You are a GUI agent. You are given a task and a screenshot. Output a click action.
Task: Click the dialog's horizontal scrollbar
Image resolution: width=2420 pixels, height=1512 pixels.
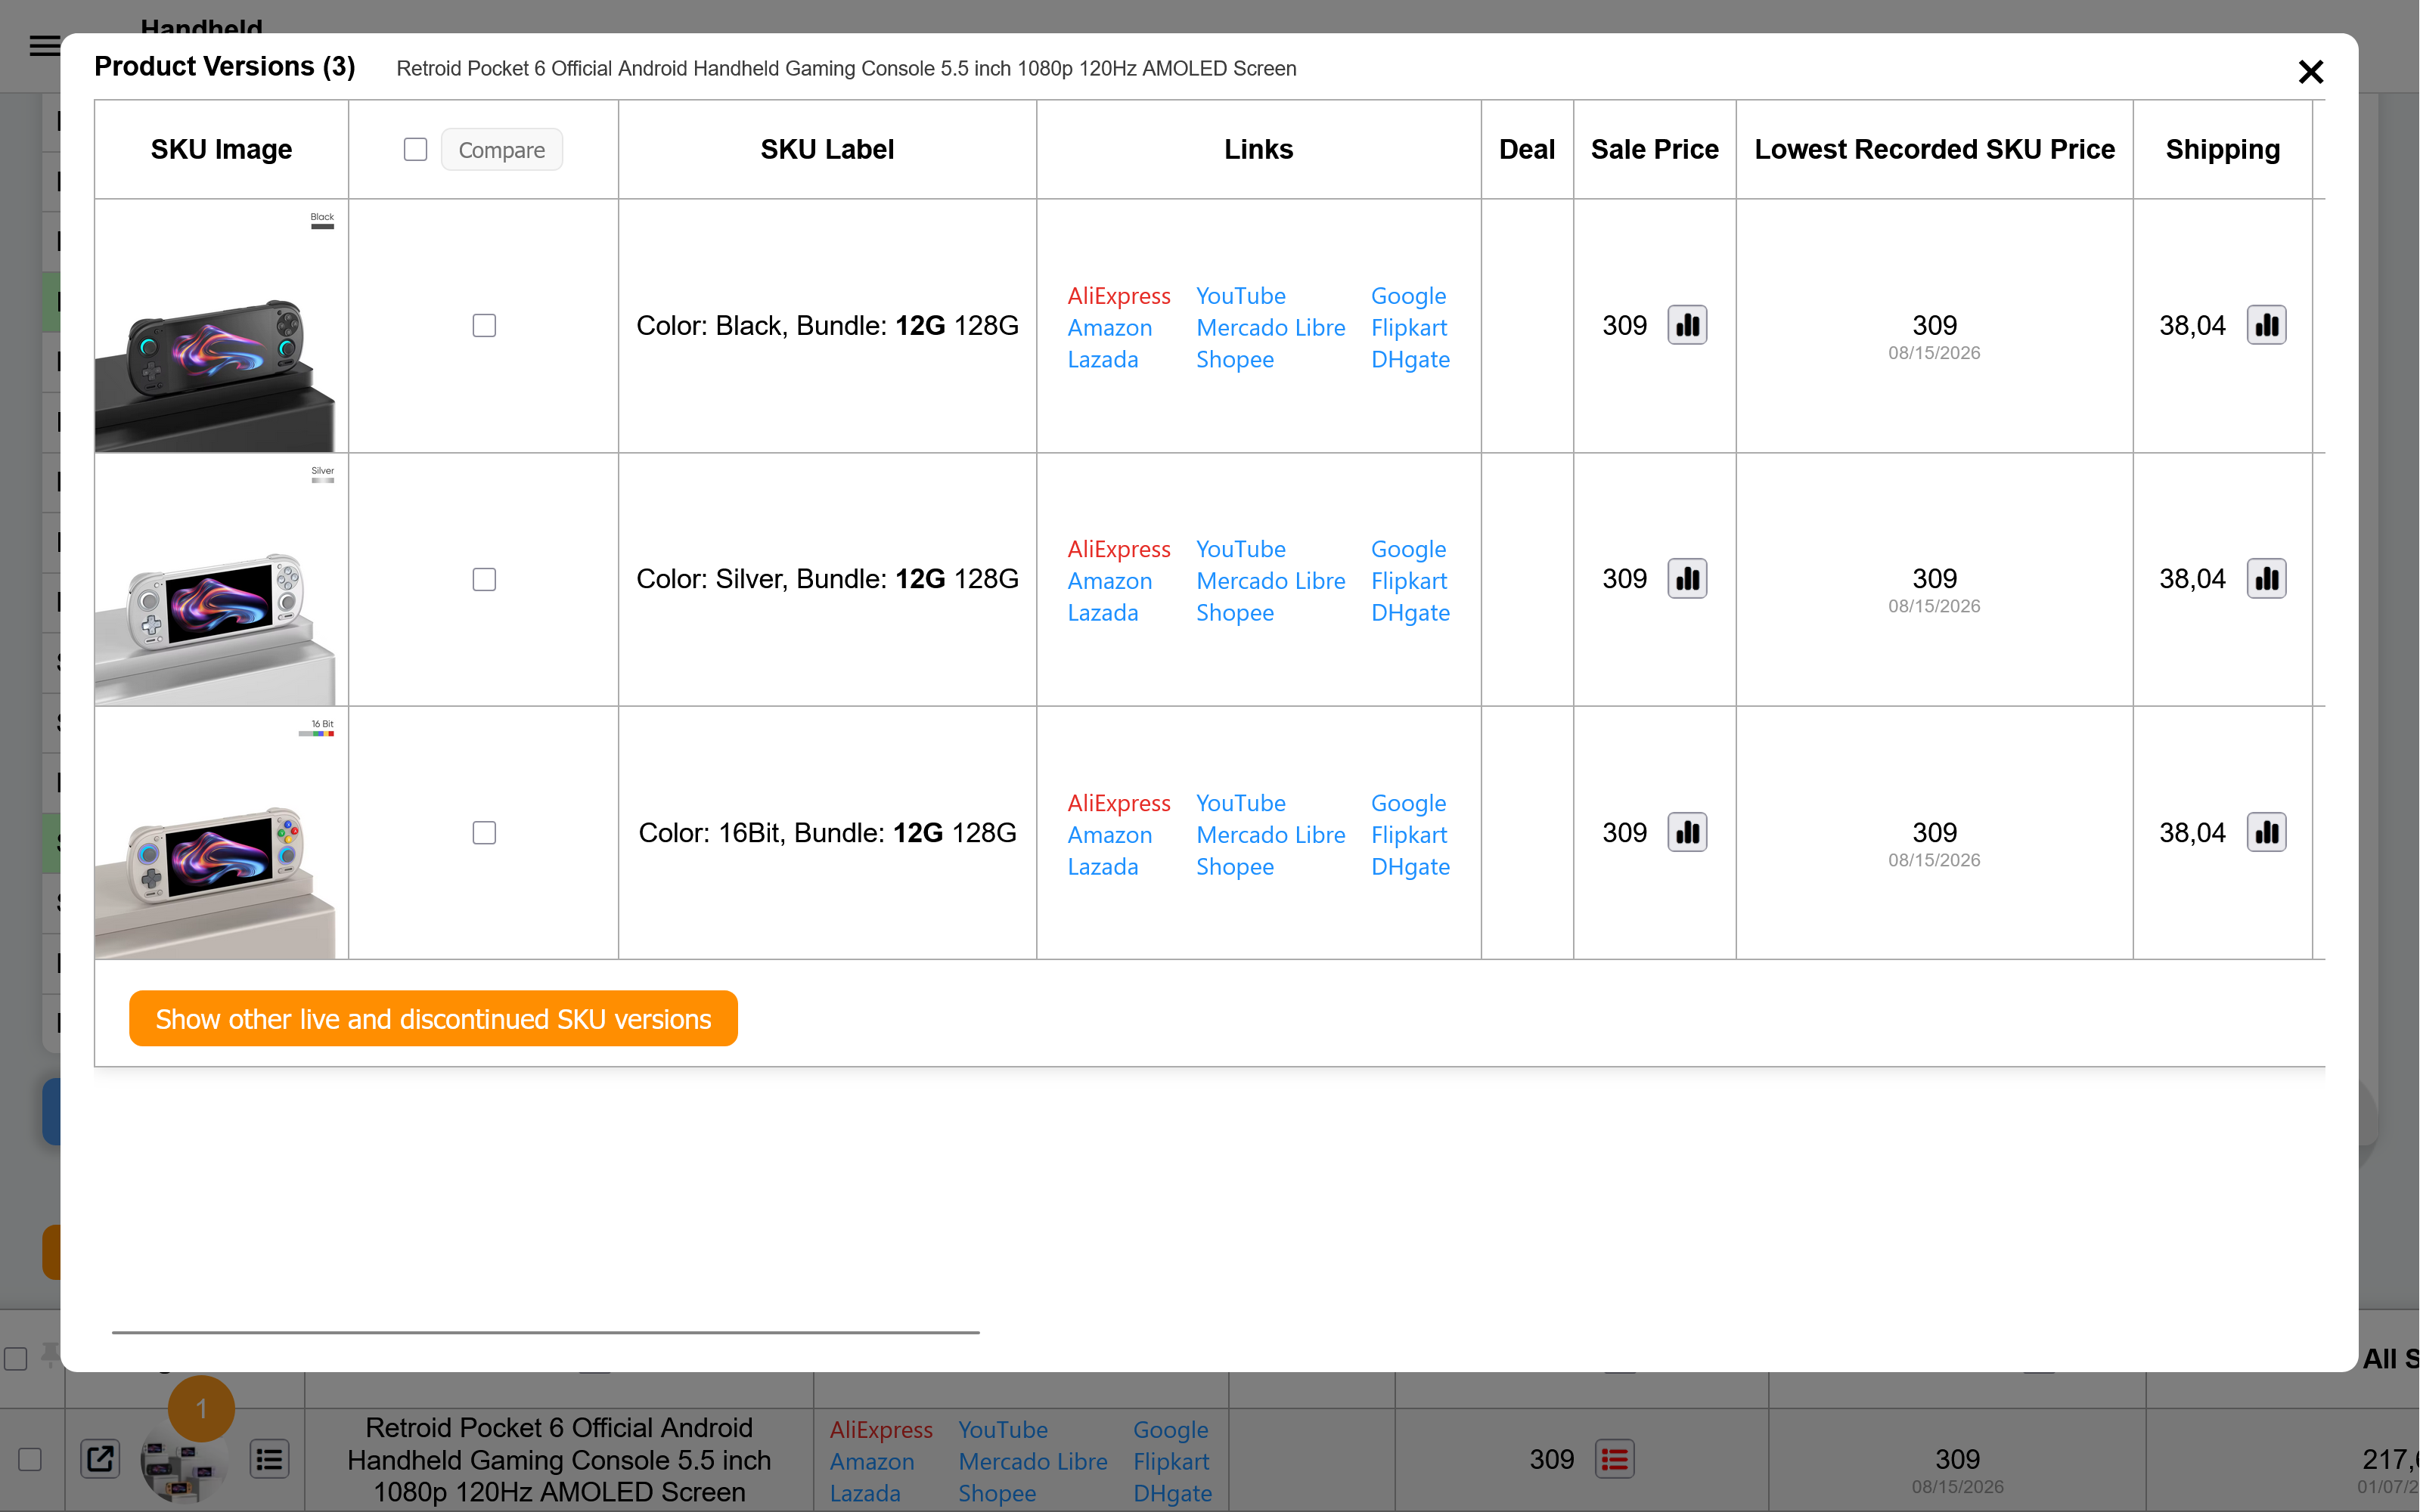point(545,1332)
